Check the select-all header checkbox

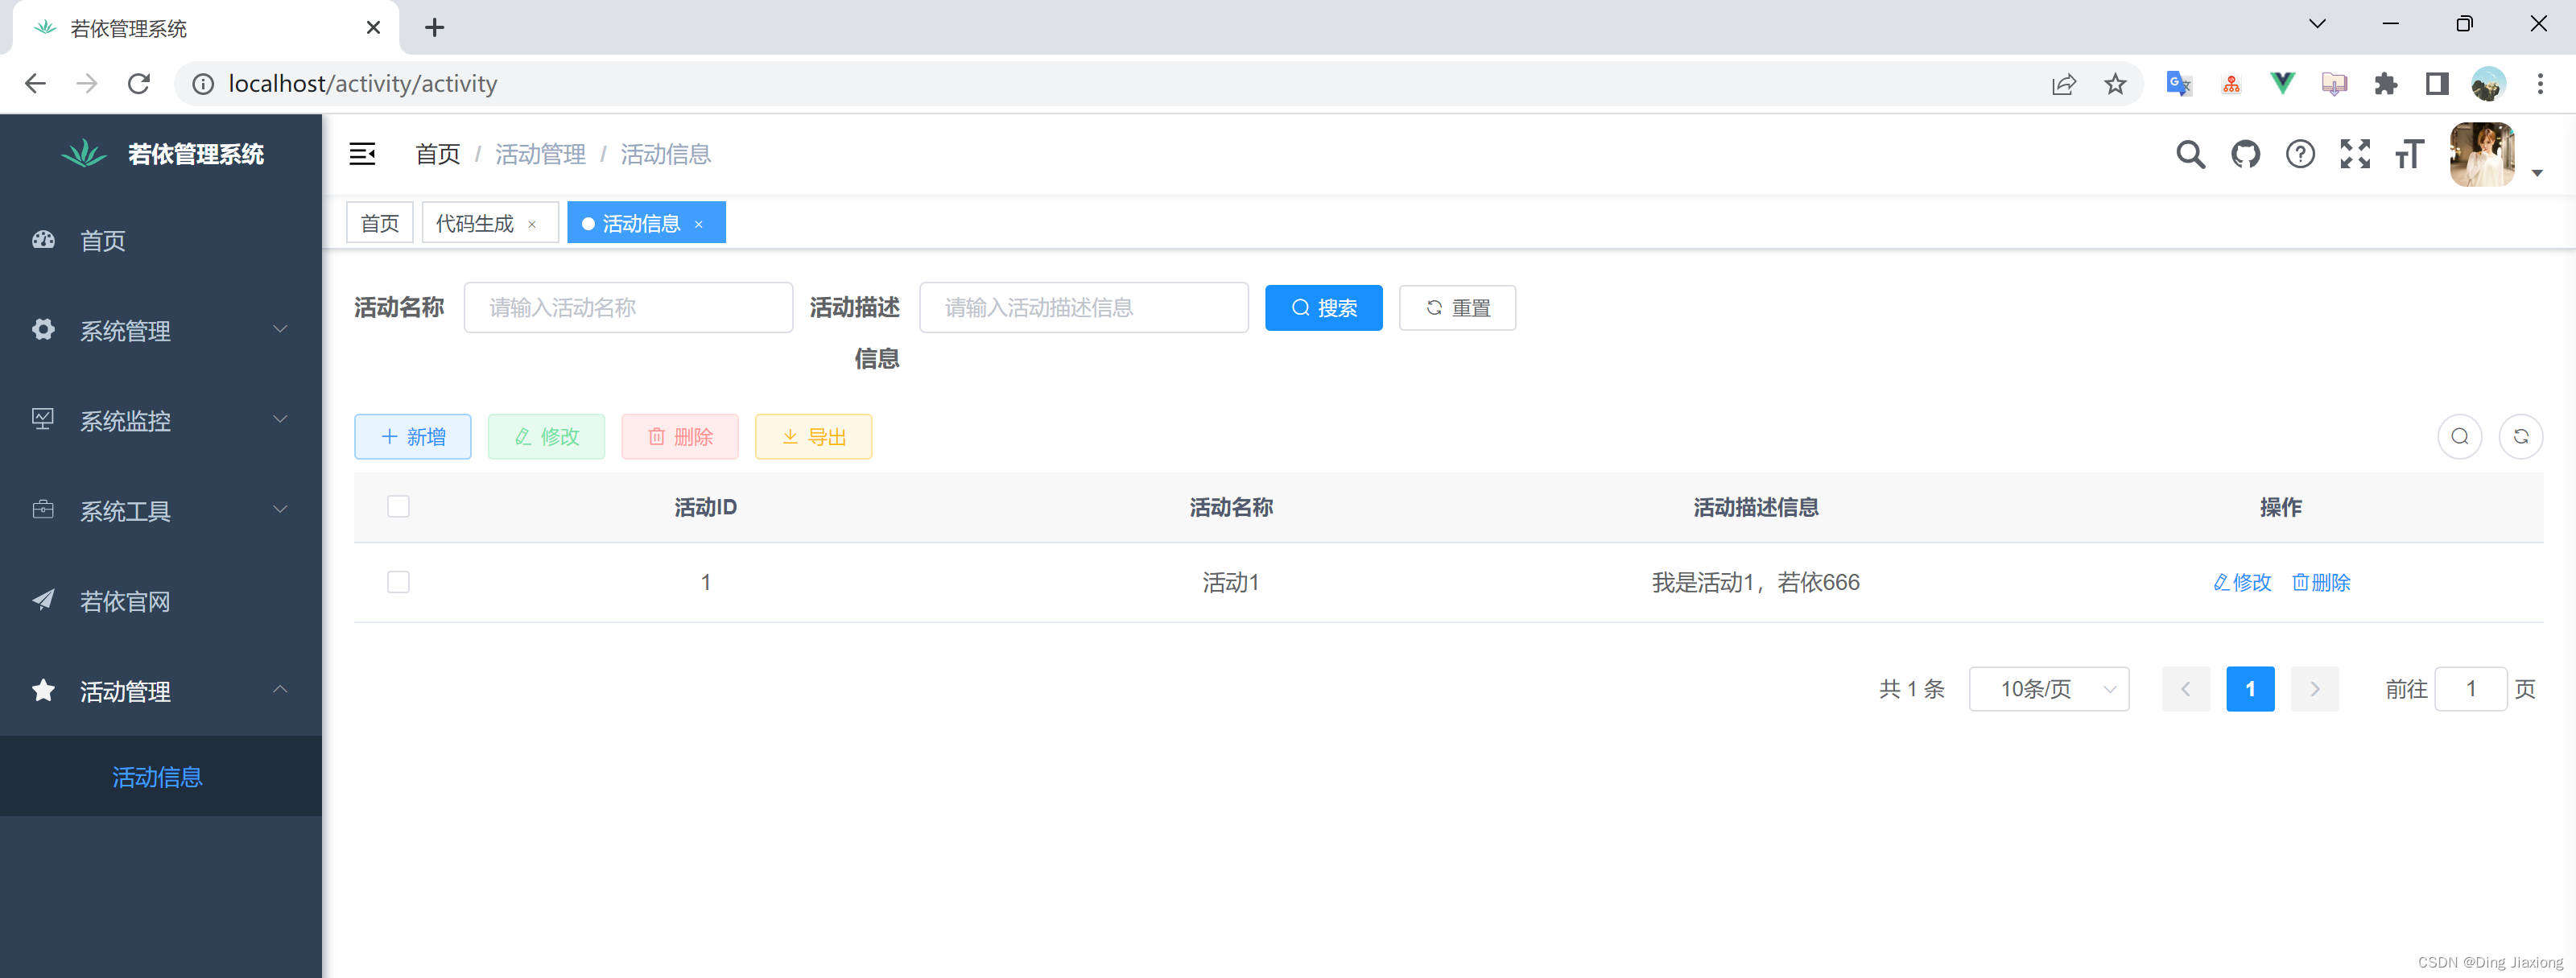point(398,506)
